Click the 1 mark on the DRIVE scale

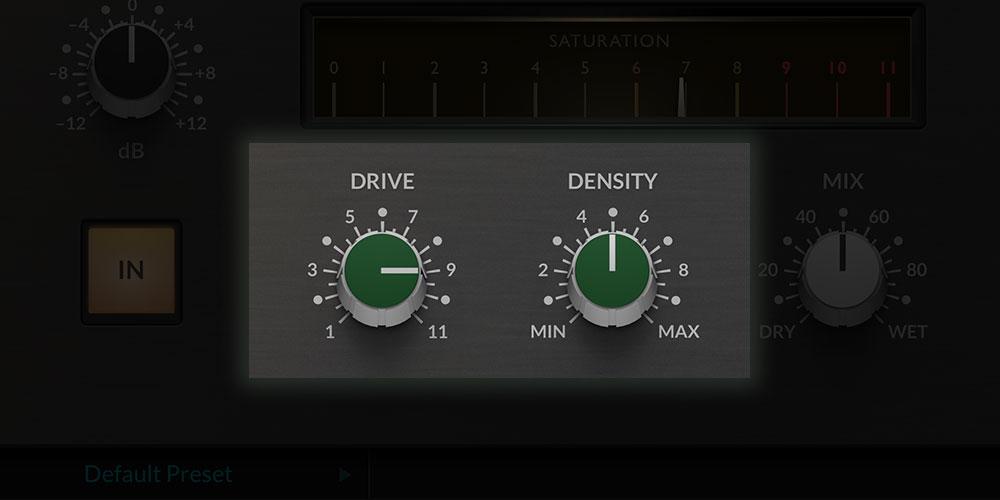329,332
